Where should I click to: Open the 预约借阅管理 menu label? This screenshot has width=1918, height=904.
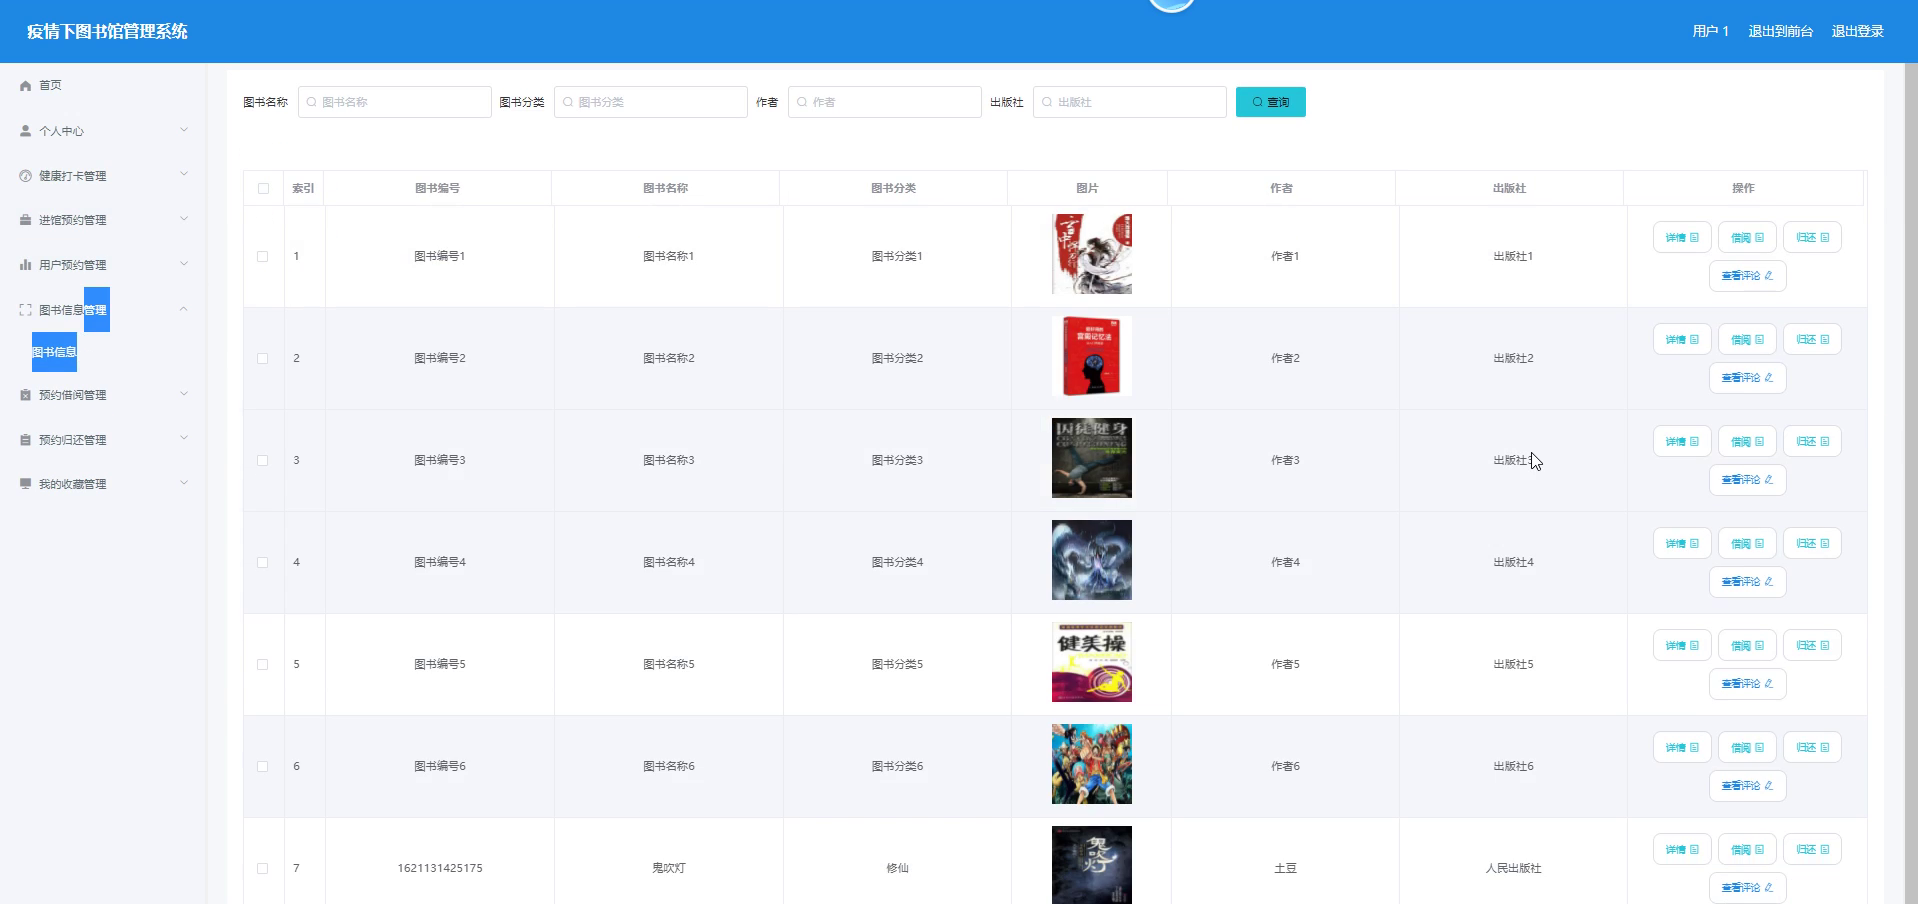pyautogui.click(x=72, y=395)
